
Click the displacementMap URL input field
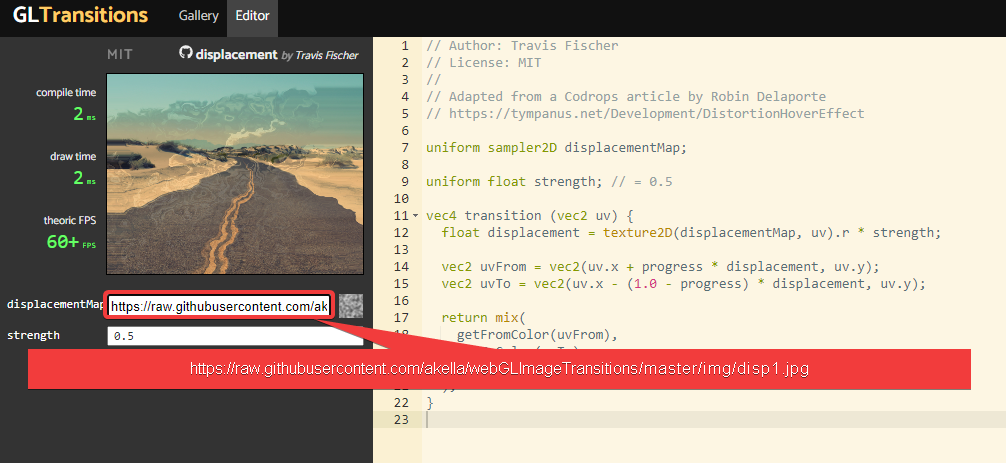tap(219, 307)
